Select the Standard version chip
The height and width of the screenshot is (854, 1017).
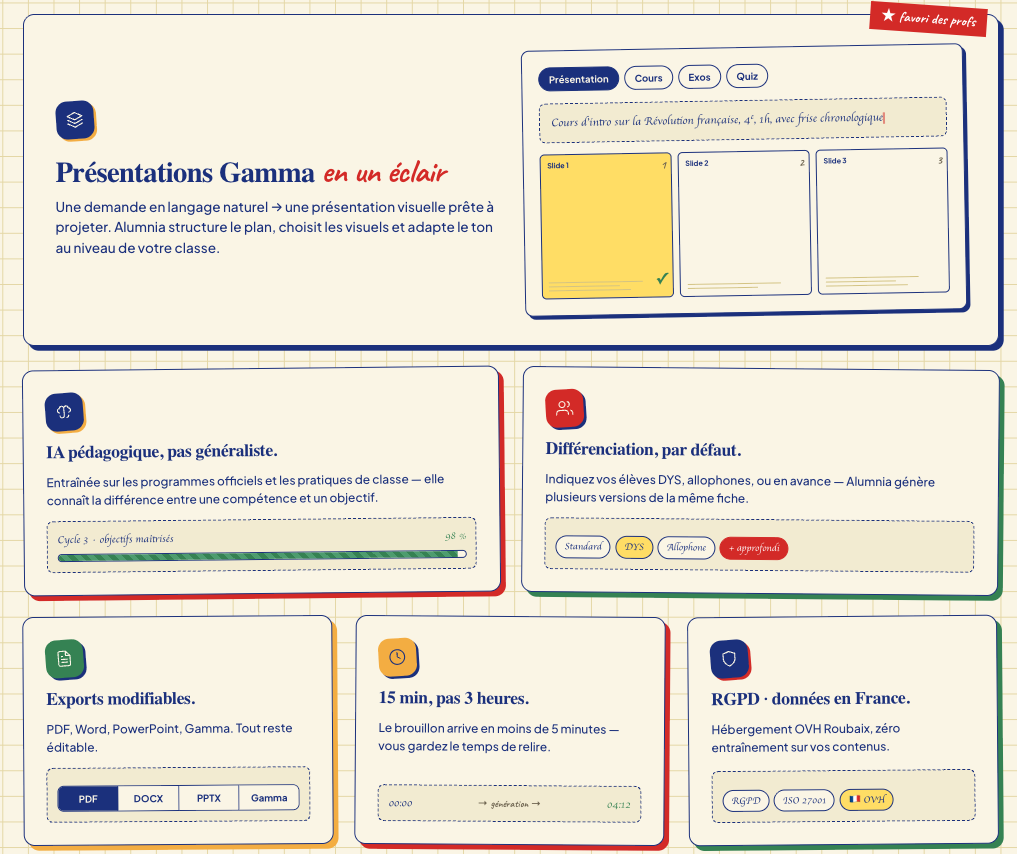(x=583, y=547)
